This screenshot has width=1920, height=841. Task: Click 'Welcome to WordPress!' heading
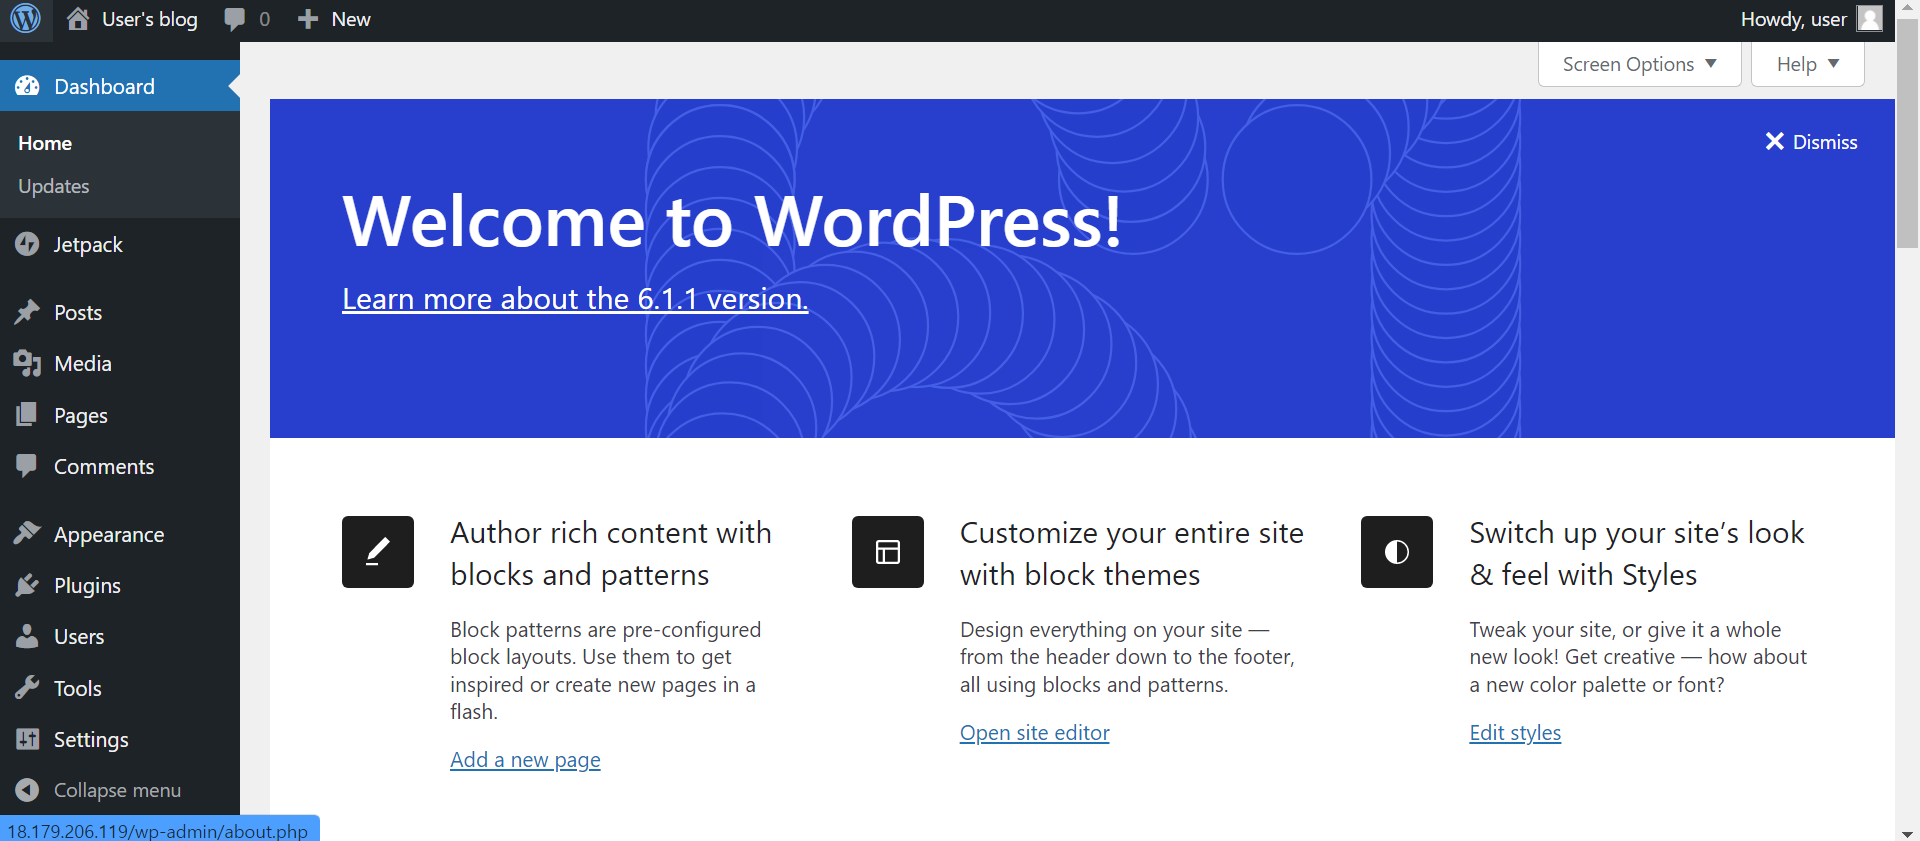coord(732,221)
